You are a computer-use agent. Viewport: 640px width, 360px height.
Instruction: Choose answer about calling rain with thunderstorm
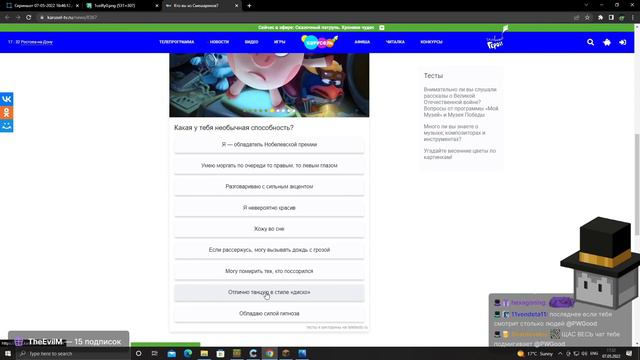(269, 250)
